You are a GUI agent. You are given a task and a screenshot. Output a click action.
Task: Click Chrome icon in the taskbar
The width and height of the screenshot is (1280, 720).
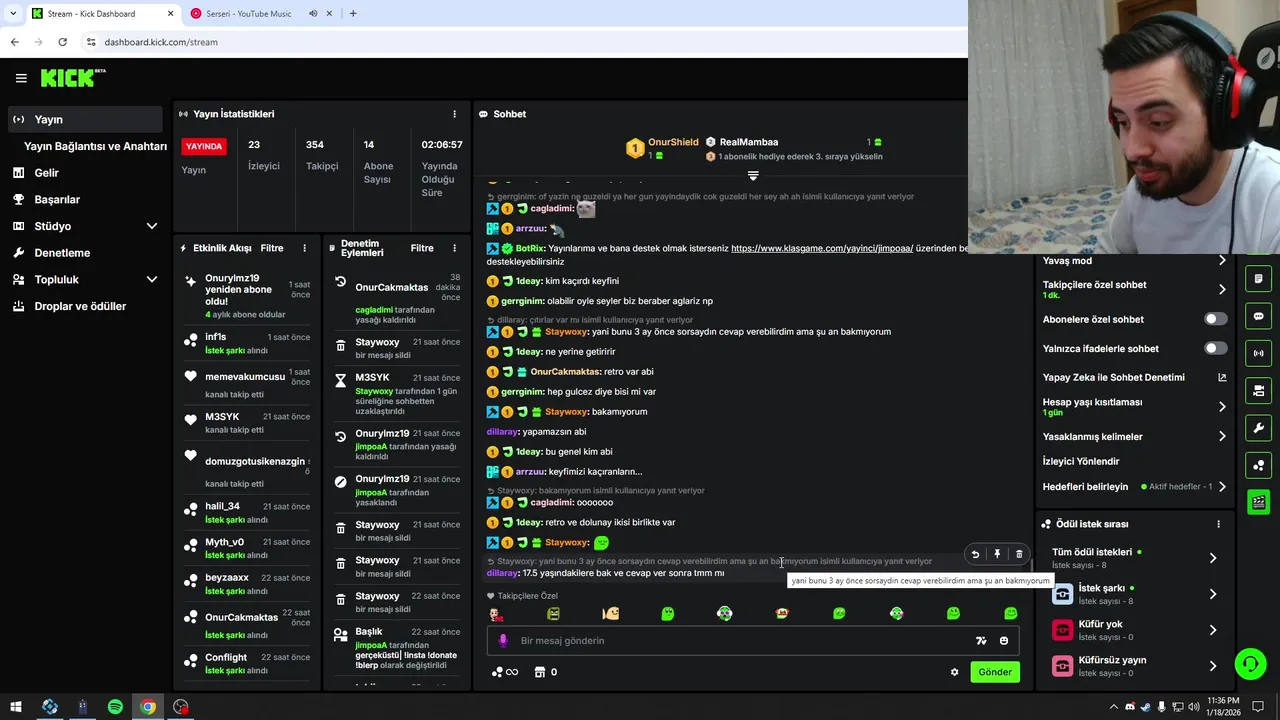tap(148, 707)
